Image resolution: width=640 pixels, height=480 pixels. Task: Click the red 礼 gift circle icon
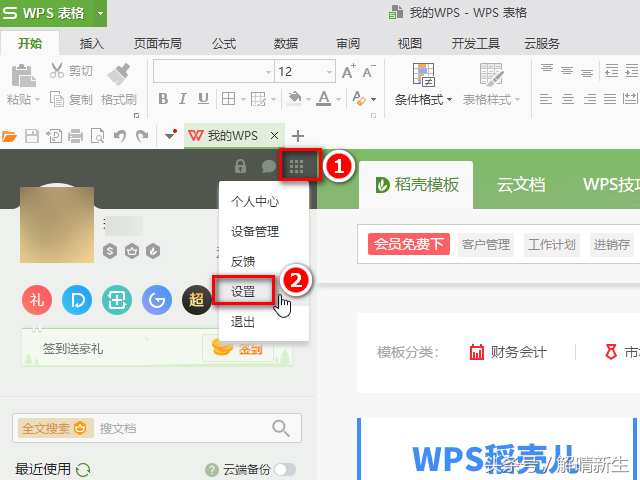click(37, 300)
